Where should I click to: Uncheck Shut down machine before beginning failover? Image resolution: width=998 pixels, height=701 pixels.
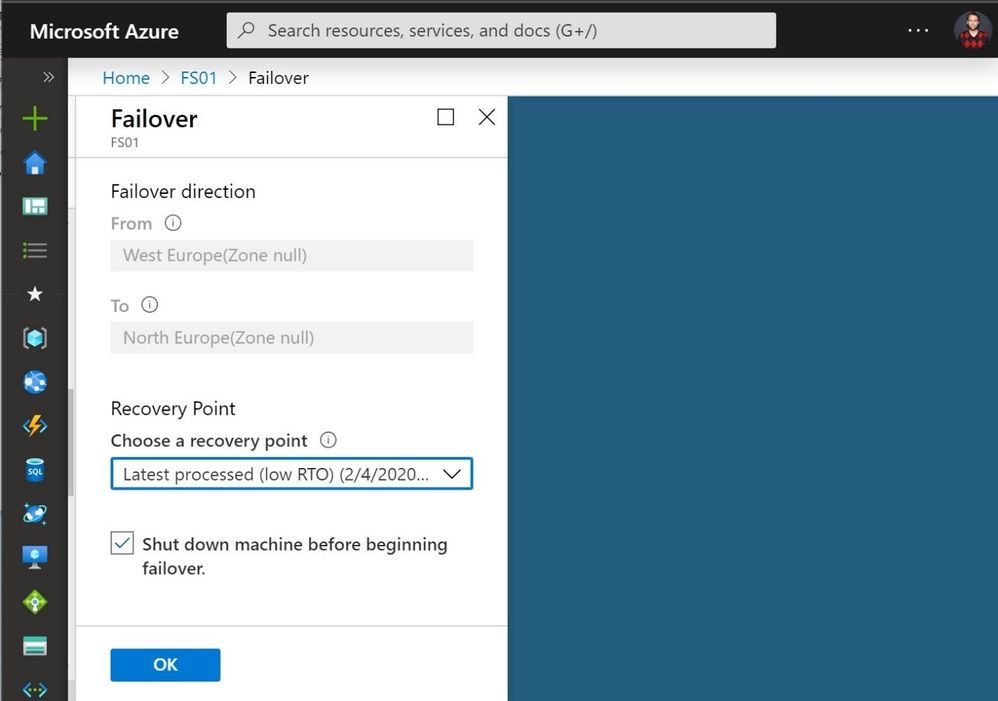click(122, 543)
